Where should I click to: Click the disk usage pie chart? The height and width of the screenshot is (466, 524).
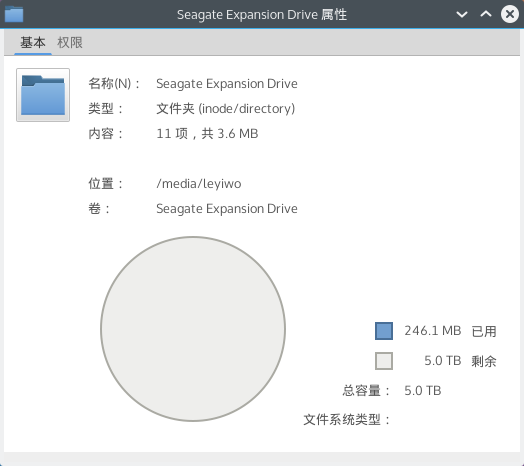click(x=193, y=329)
